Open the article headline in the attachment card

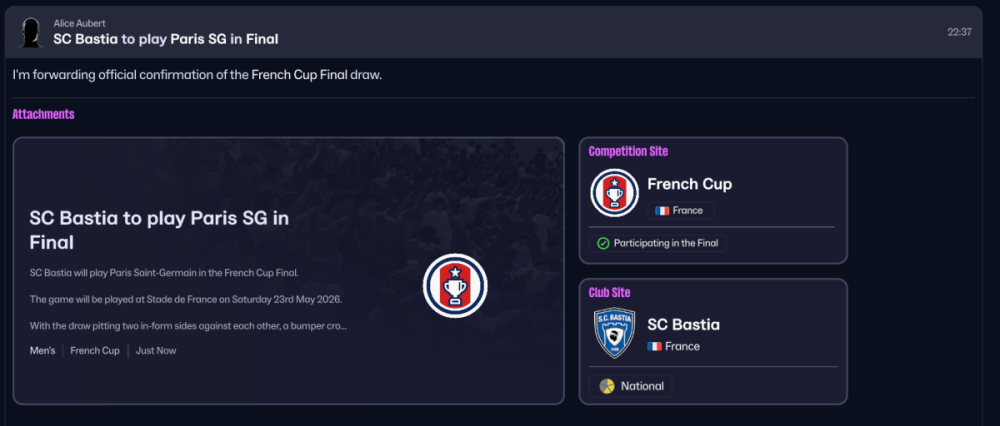[x=159, y=230]
